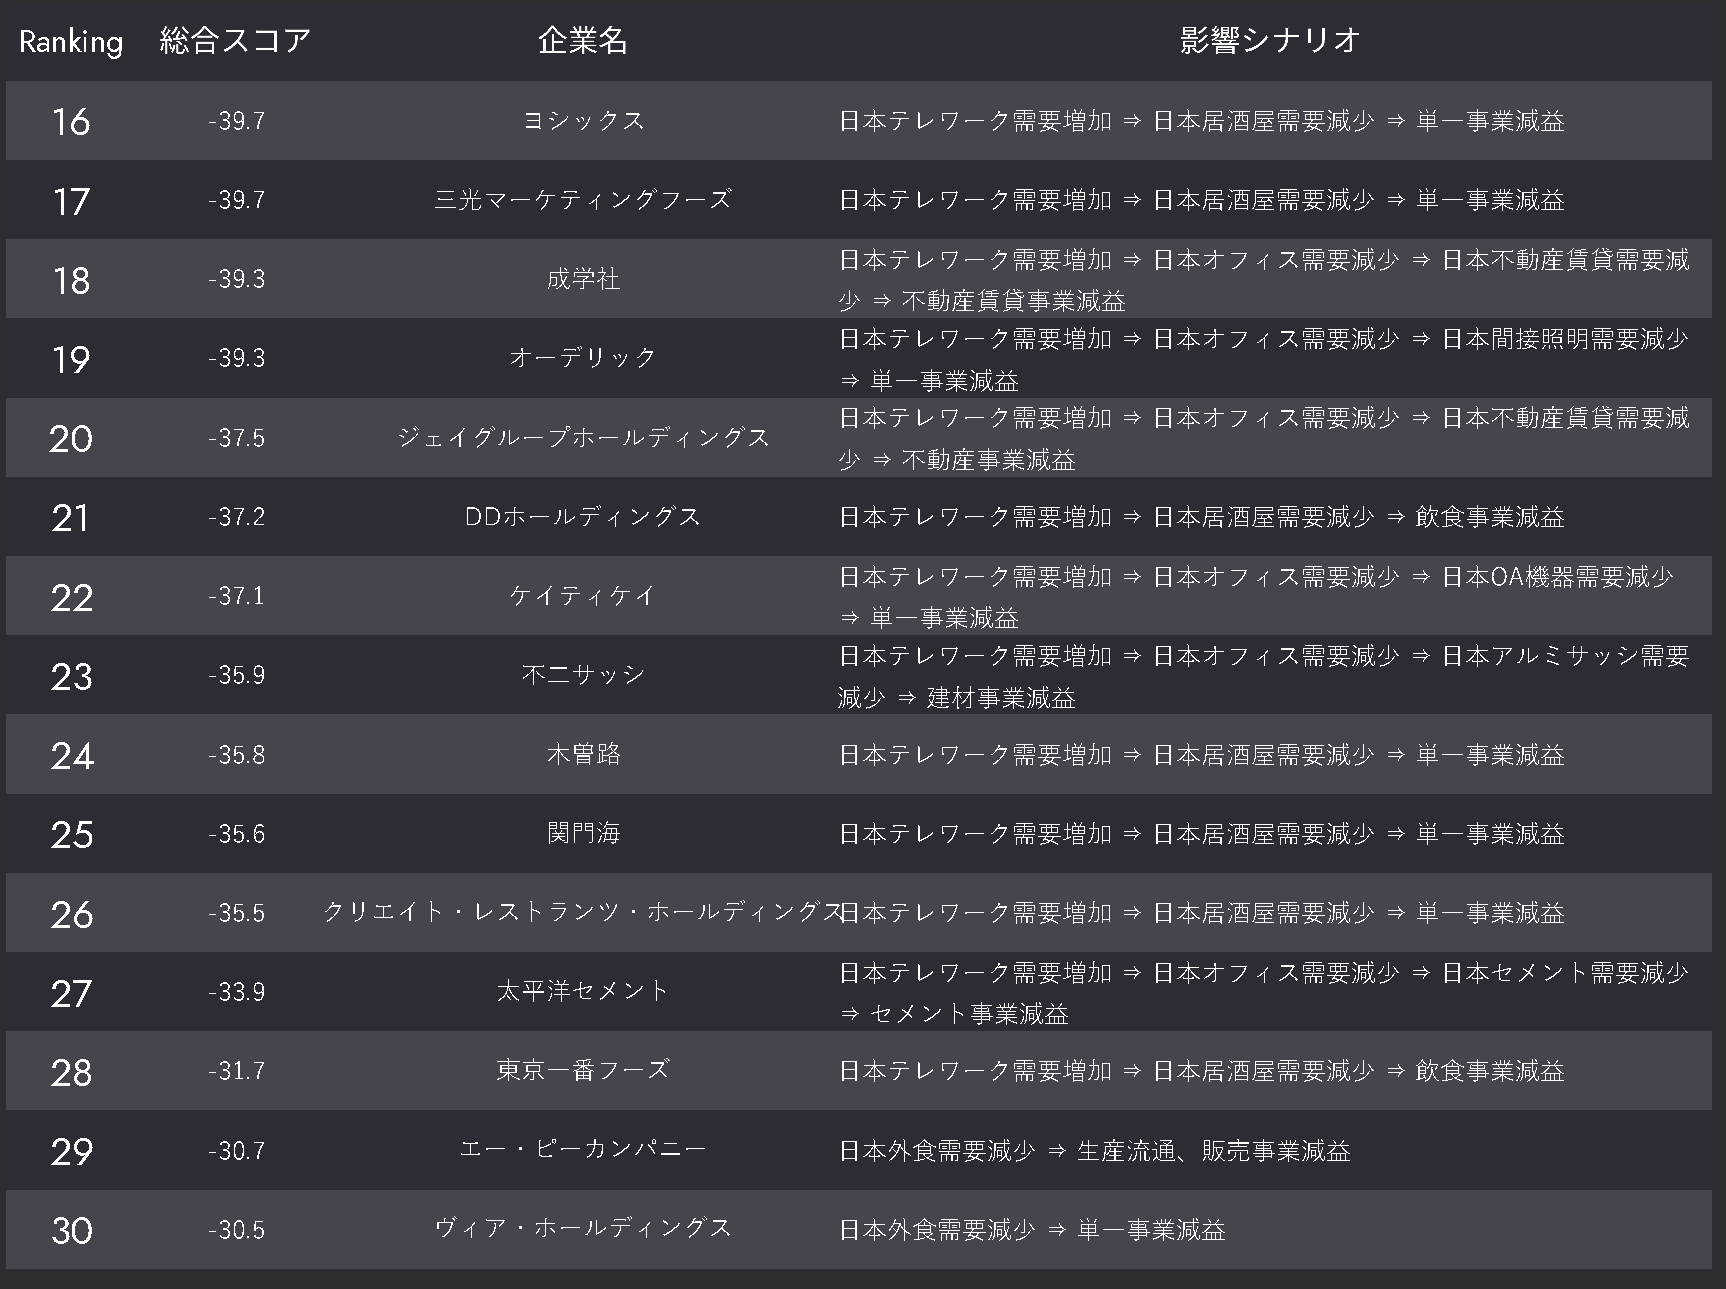Viewport: 1726px width, 1289px height.
Task: Click the 影響シナリオ column header
Action: click(1270, 41)
